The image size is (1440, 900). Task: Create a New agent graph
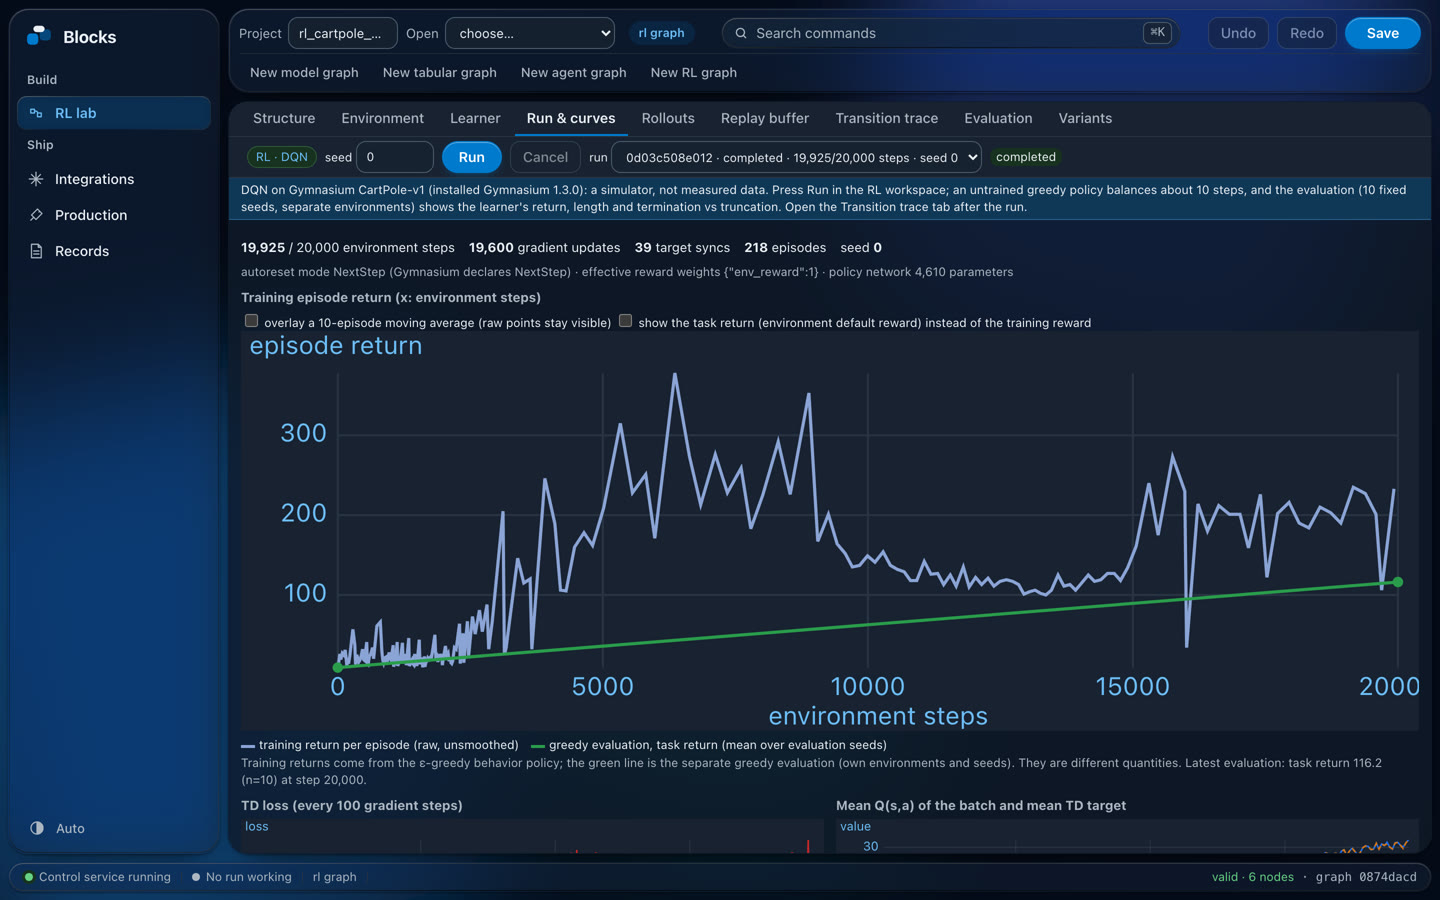(x=573, y=72)
